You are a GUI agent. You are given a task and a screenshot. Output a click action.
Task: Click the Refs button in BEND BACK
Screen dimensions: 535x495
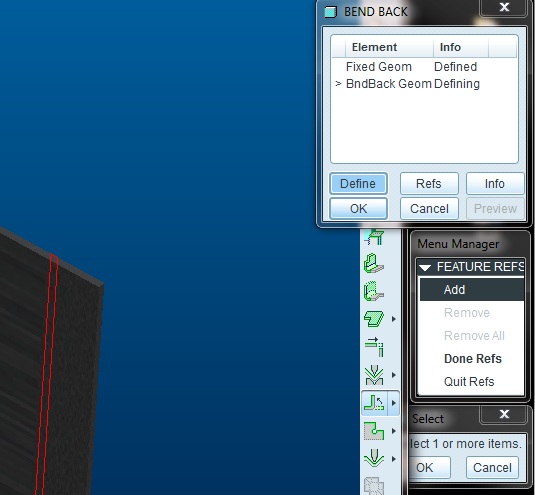[x=429, y=184]
